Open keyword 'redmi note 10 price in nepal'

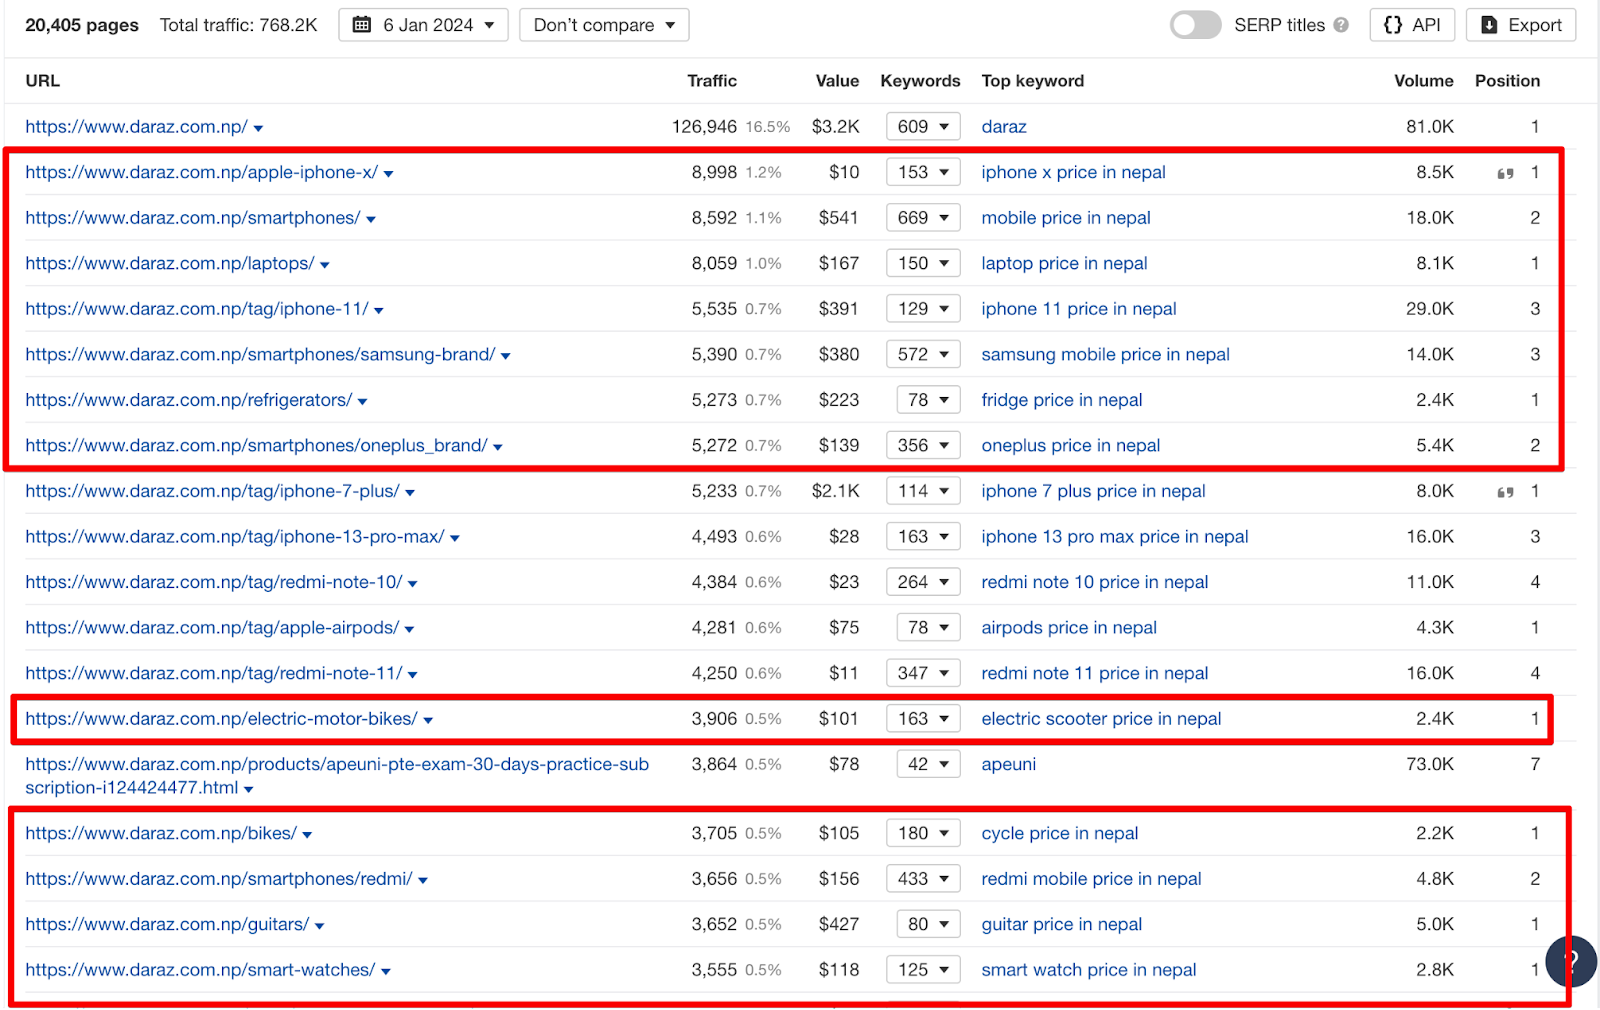1095,582
